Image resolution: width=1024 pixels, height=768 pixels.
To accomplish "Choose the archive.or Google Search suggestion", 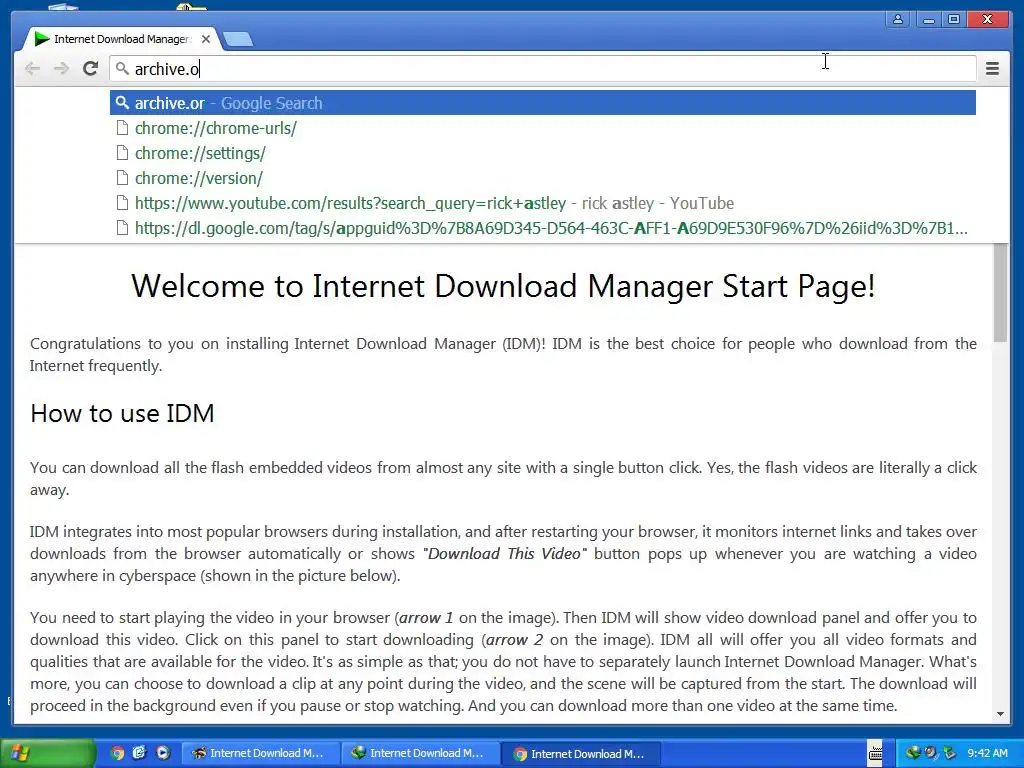I will click(x=543, y=103).
